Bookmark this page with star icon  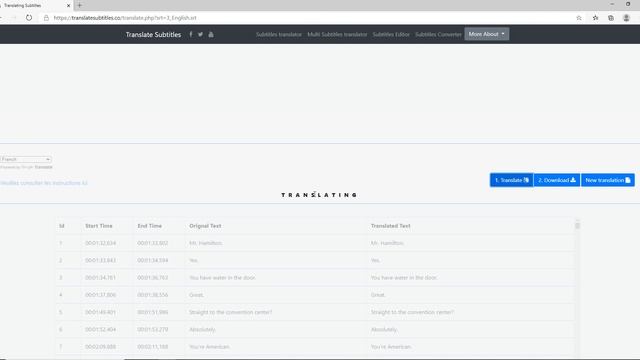click(x=579, y=18)
